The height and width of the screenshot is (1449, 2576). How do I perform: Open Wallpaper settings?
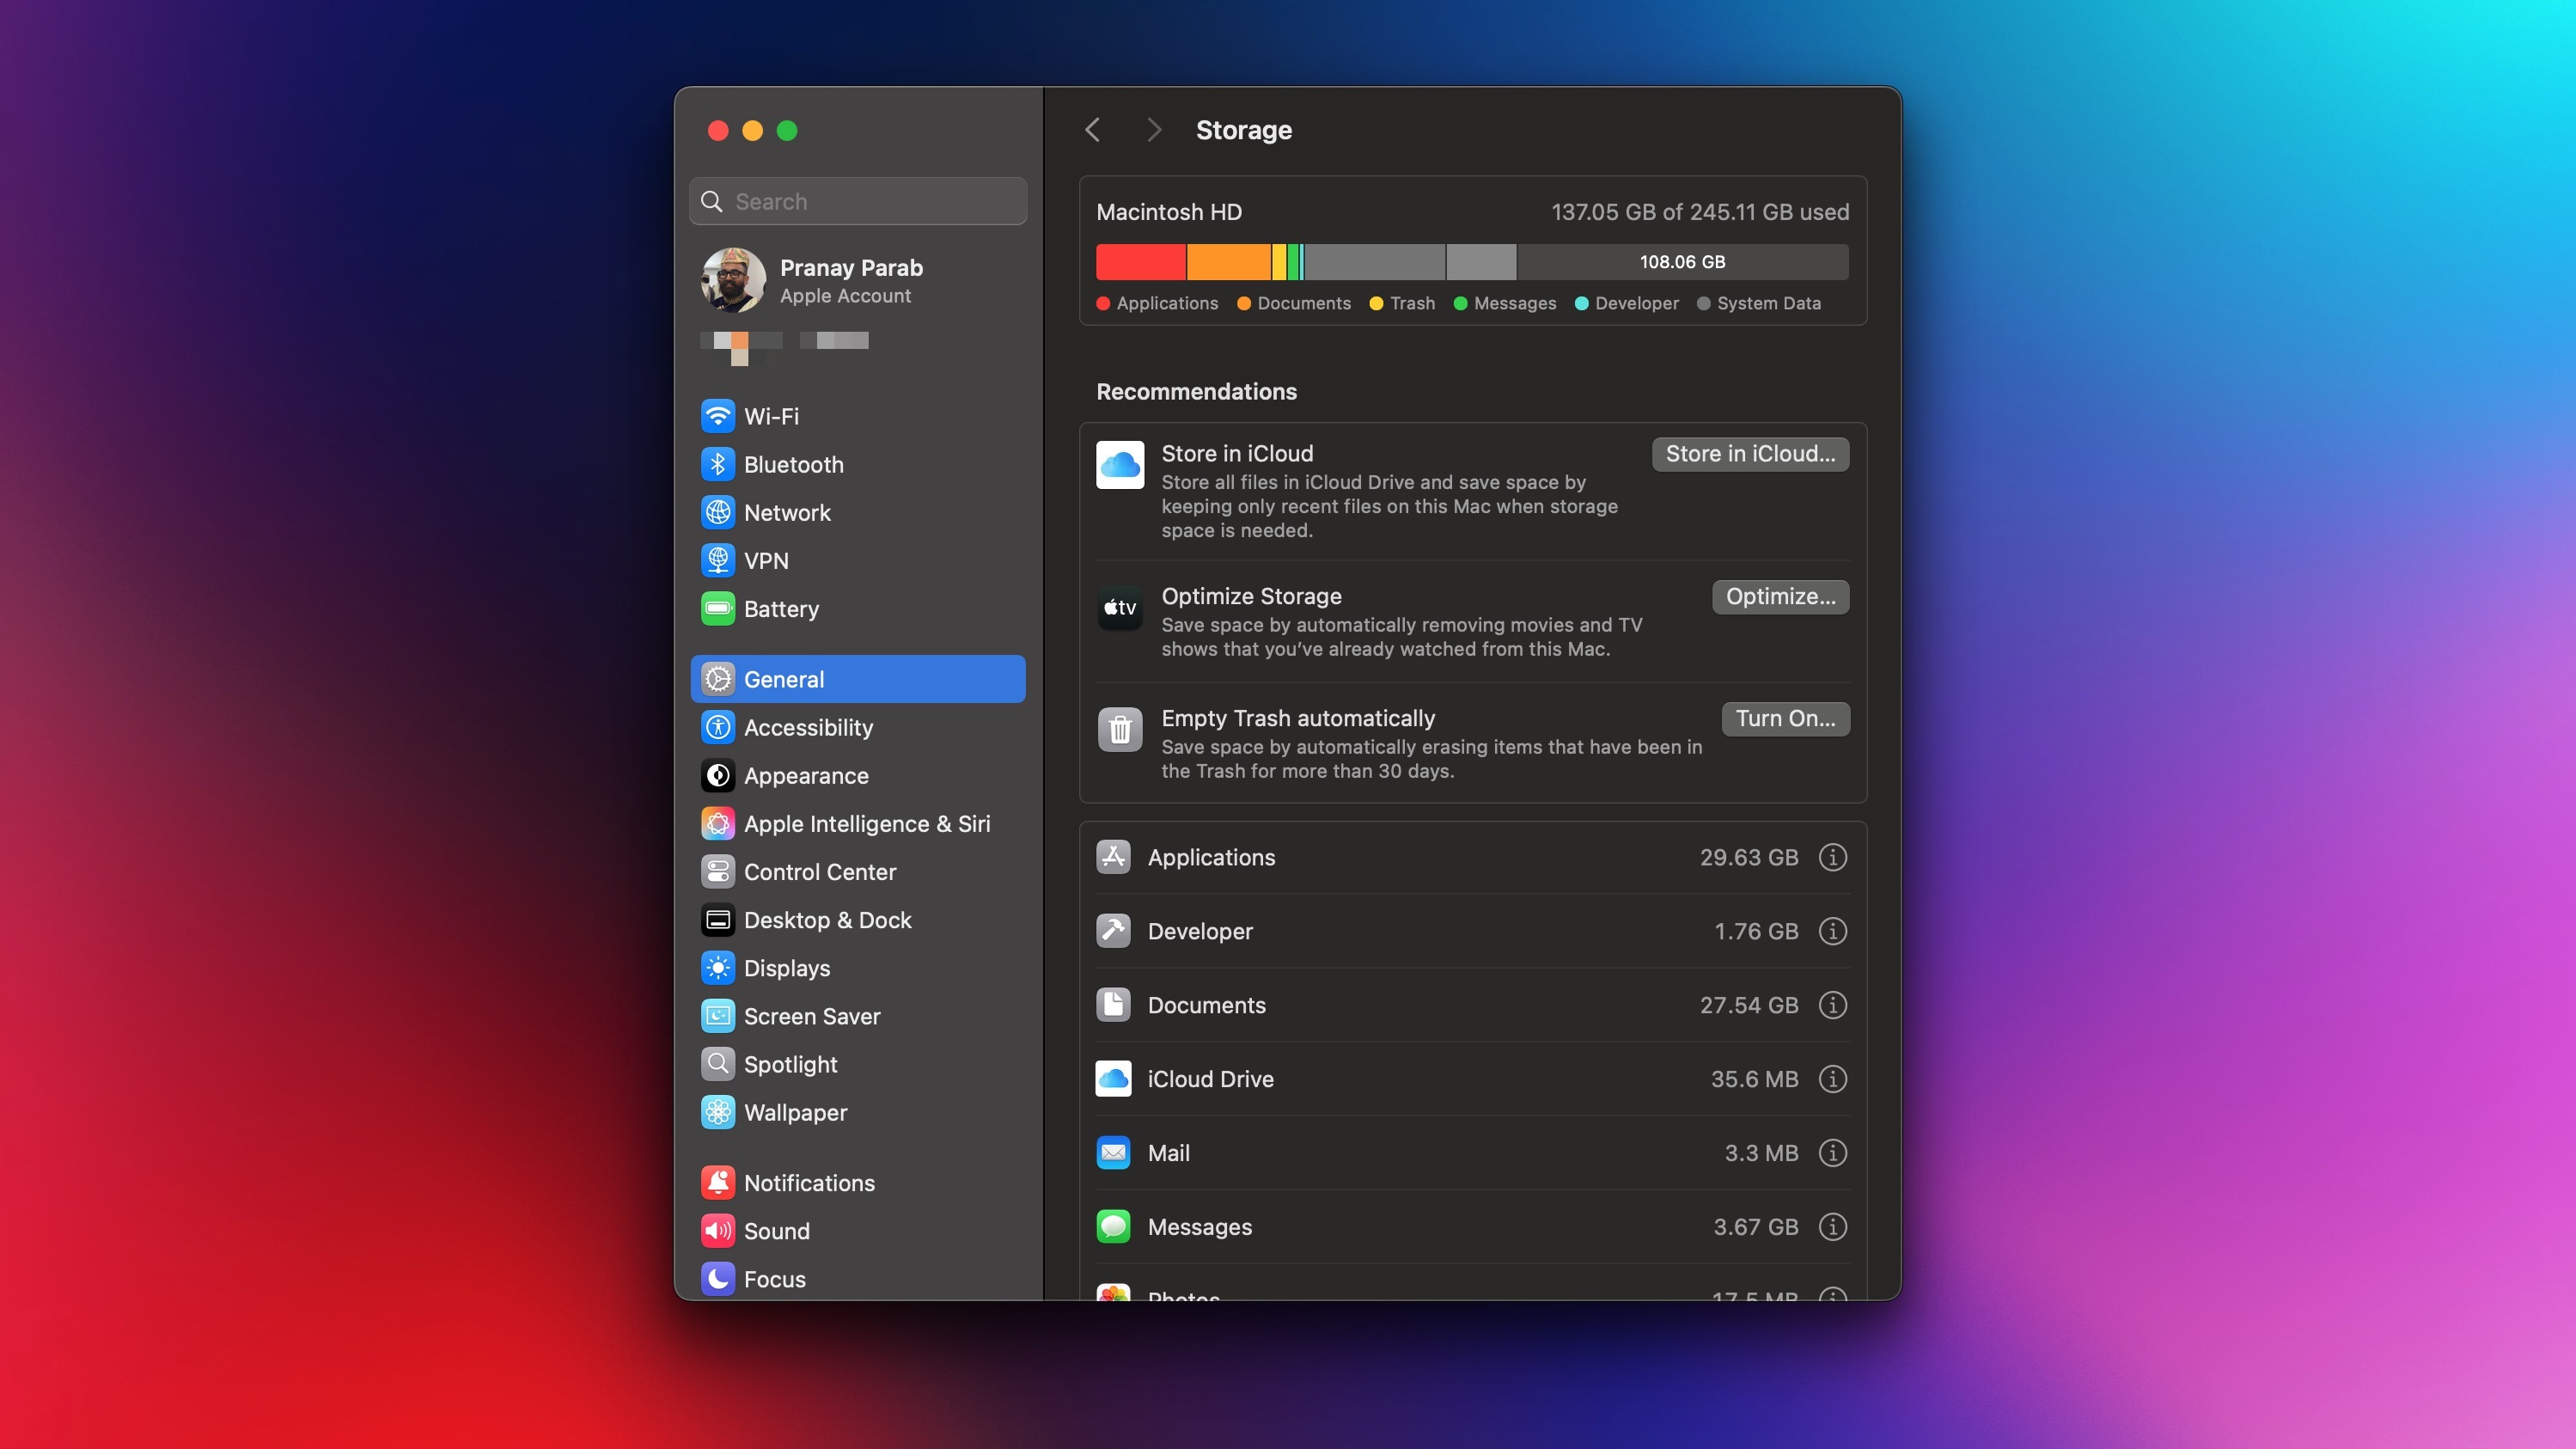point(718,1112)
